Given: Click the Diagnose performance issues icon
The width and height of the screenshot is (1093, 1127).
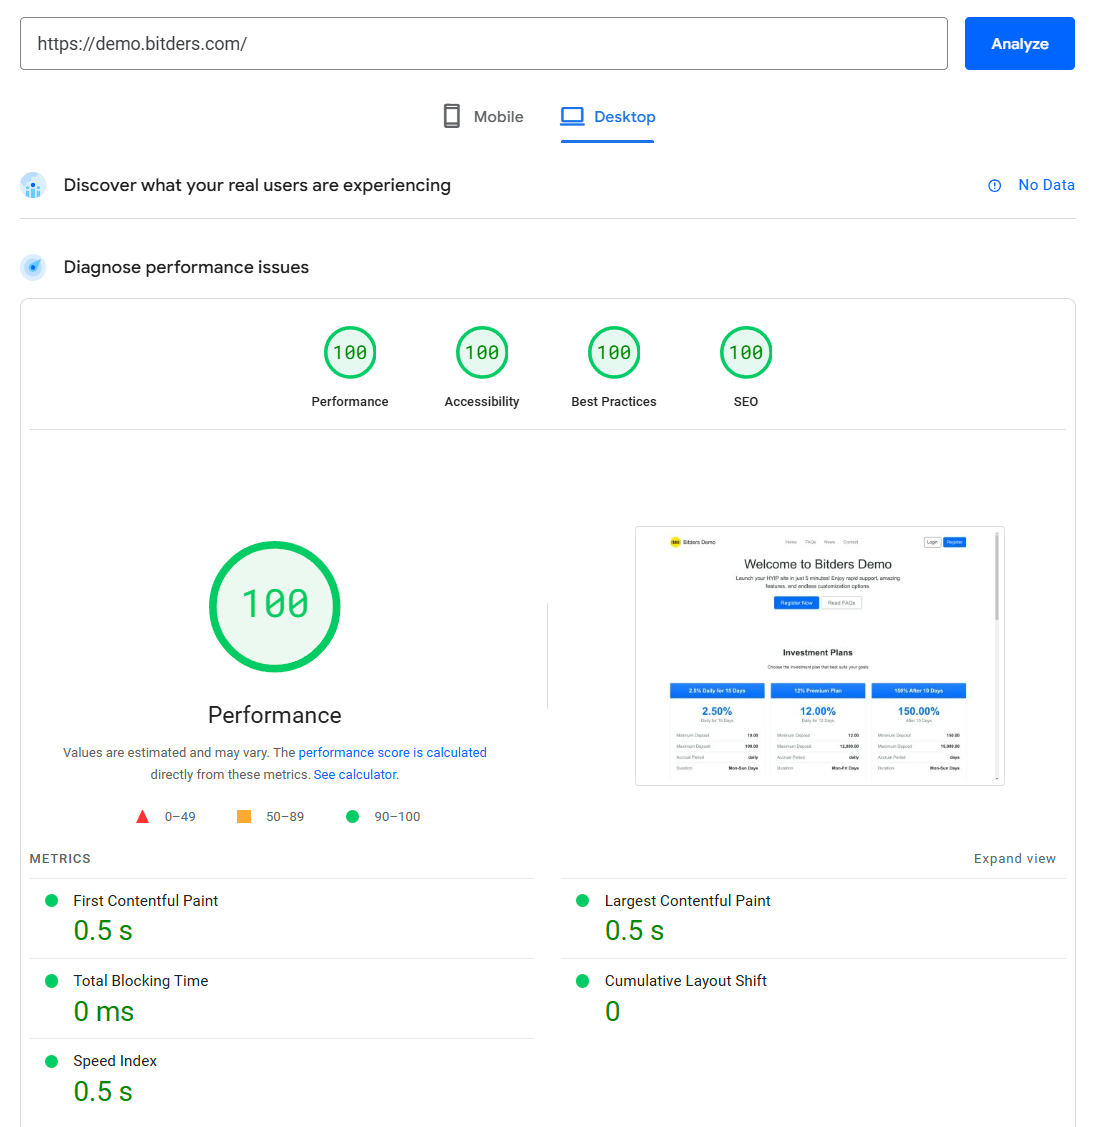Looking at the screenshot, I should (33, 267).
